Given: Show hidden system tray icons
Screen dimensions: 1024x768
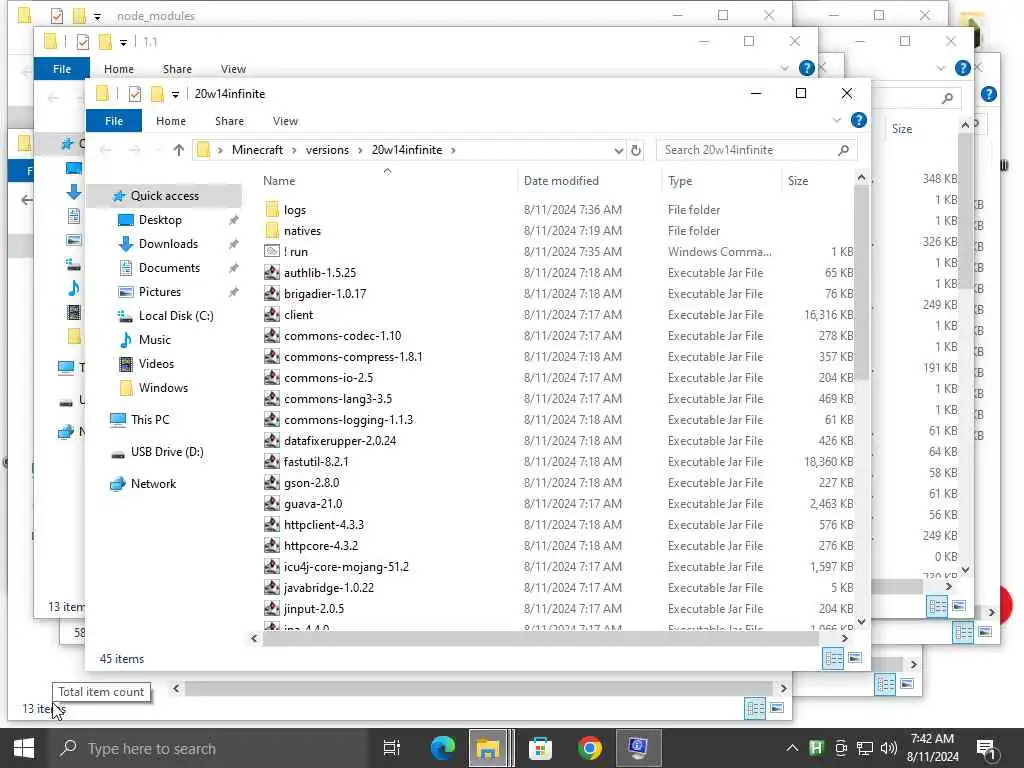Looking at the screenshot, I should pos(792,748).
